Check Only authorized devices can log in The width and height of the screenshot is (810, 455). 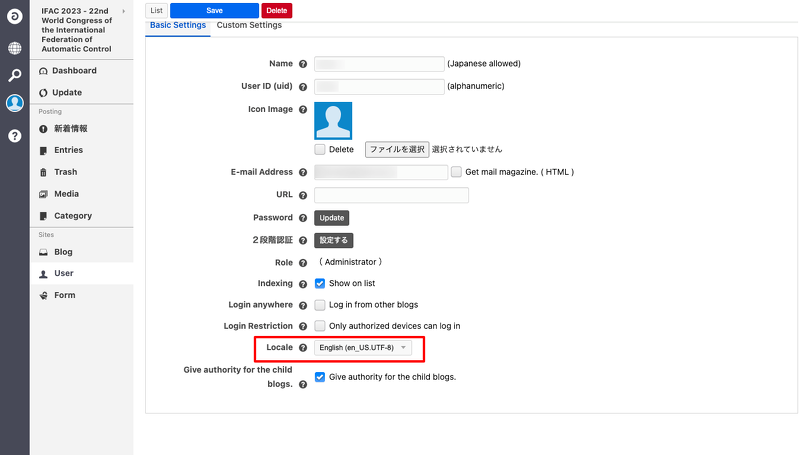pyautogui.click(x=320, y=326)
